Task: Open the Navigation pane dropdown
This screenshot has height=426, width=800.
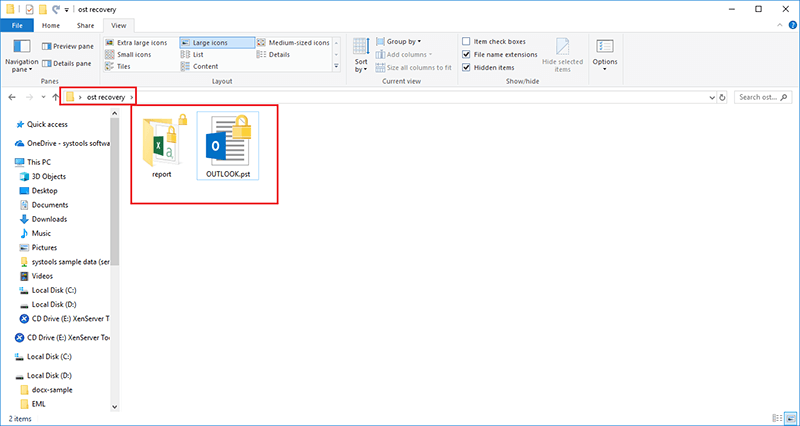Action: (x=22, y=56)
